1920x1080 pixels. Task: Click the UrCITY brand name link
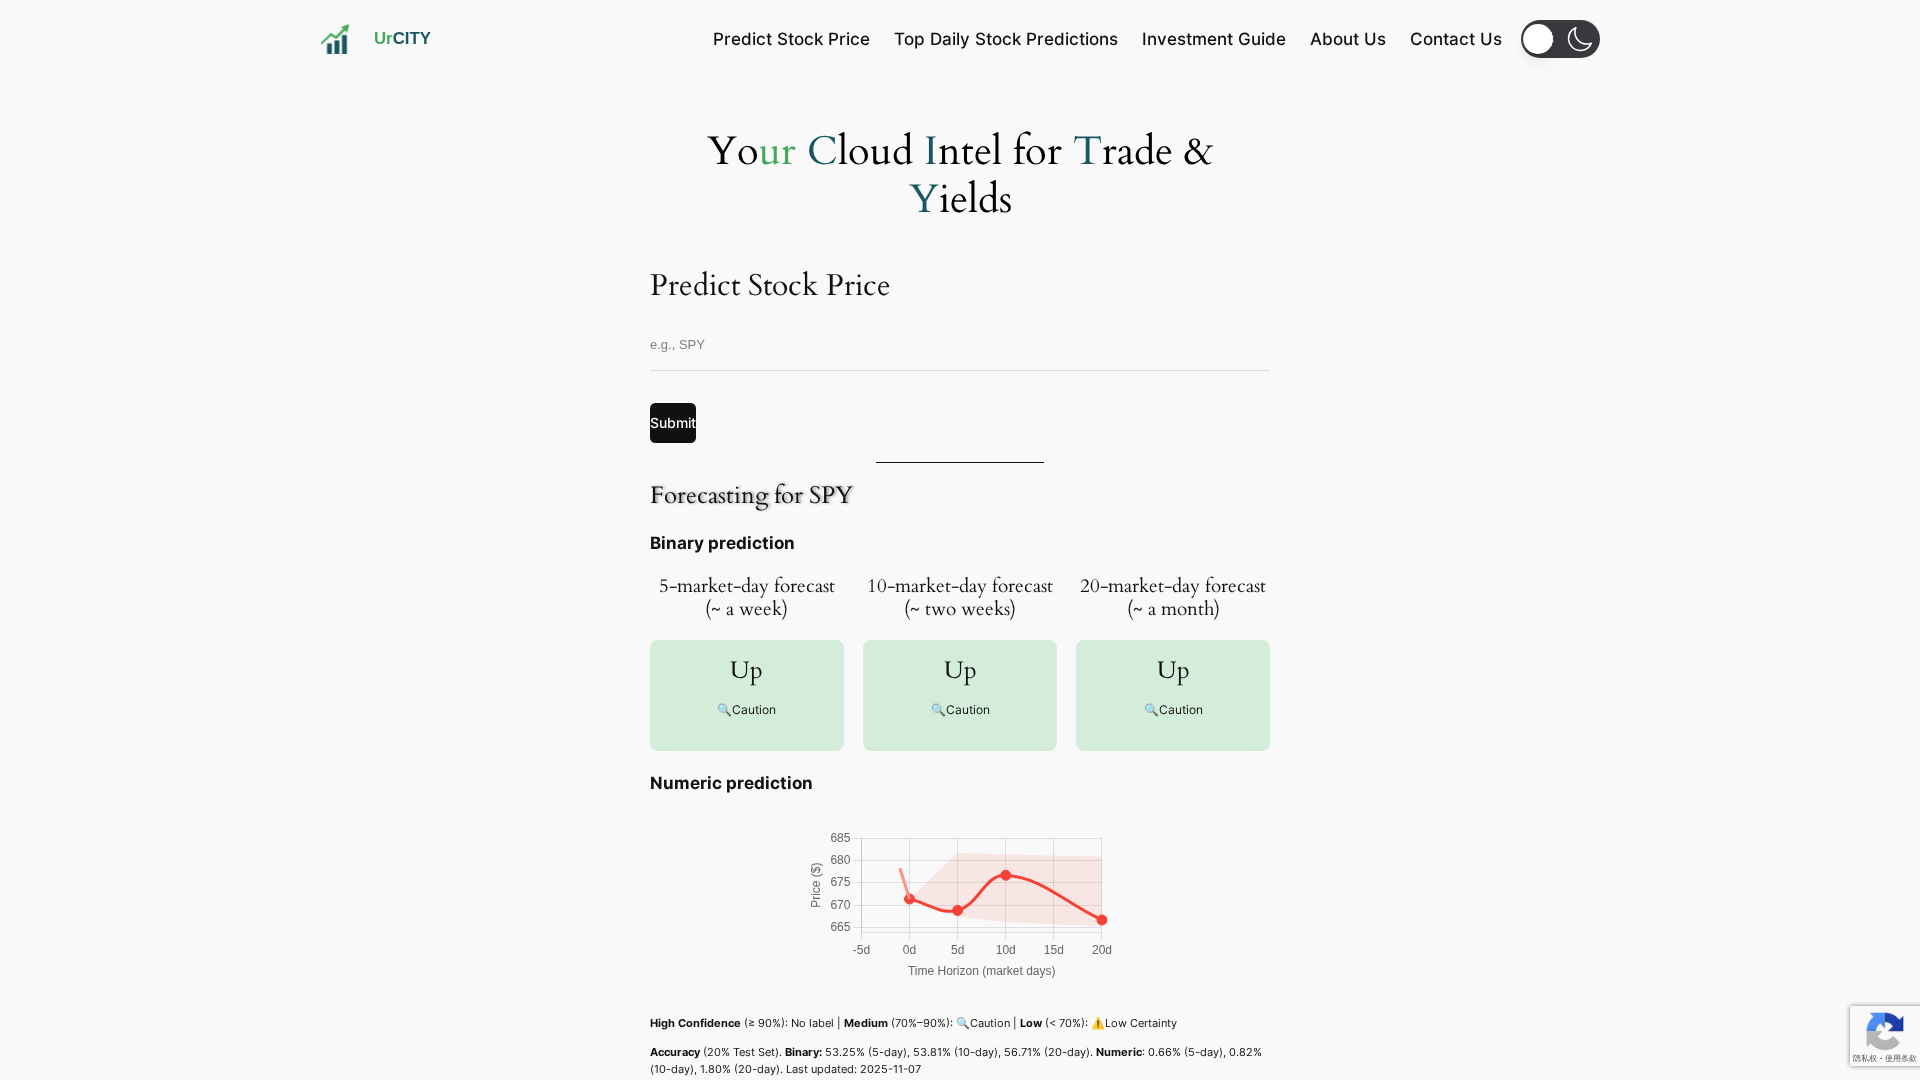tap(402, 38)
